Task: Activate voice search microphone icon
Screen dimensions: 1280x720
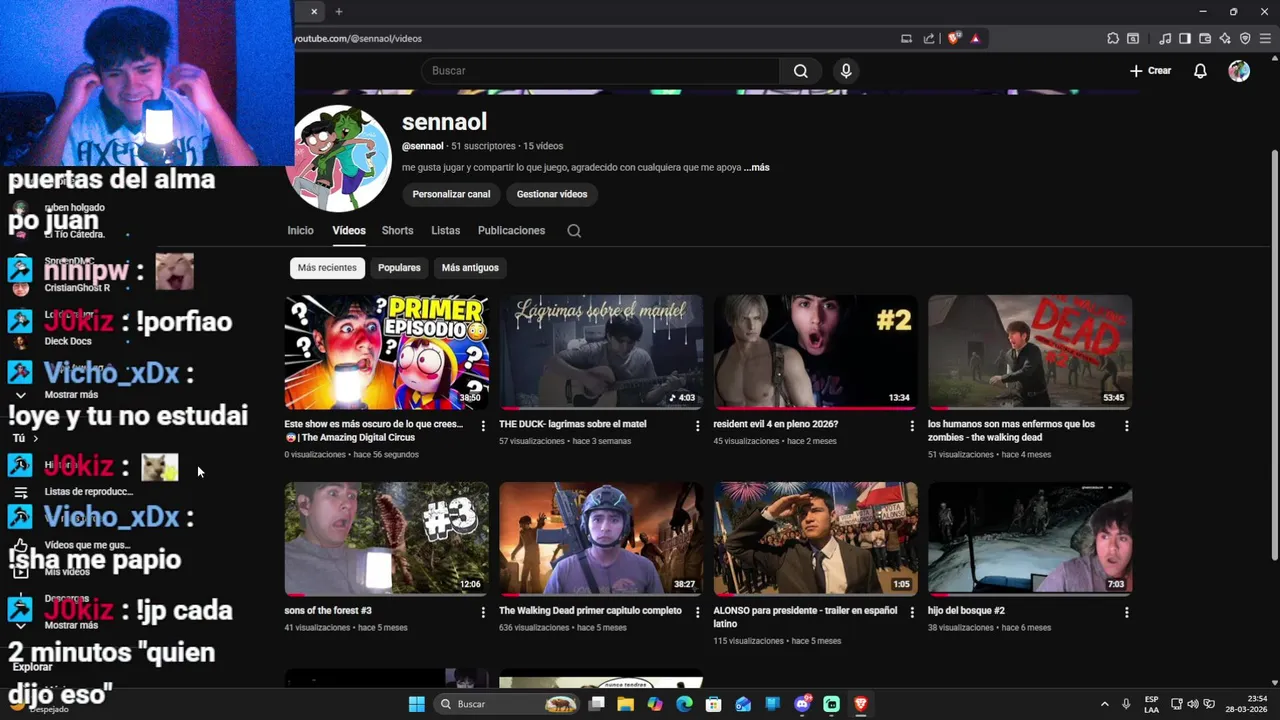Action: [846, 71]
